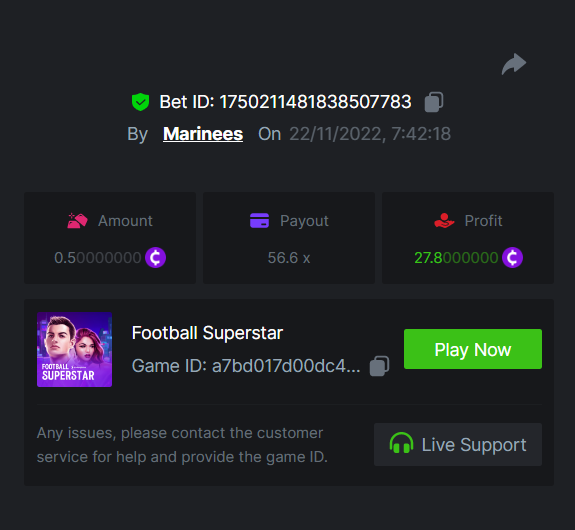Click the purple Payout card icon

(x=259, y=221)
